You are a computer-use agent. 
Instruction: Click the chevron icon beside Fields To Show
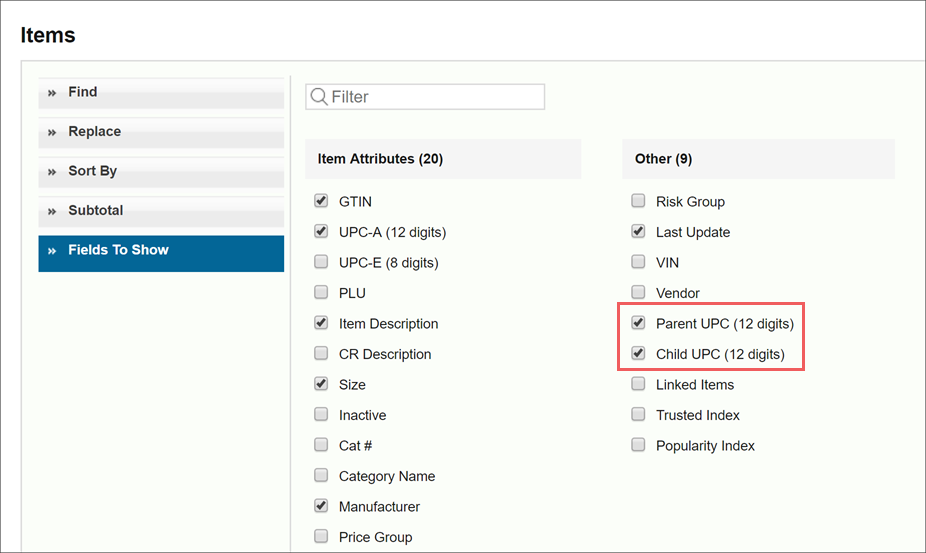[52, 251]
